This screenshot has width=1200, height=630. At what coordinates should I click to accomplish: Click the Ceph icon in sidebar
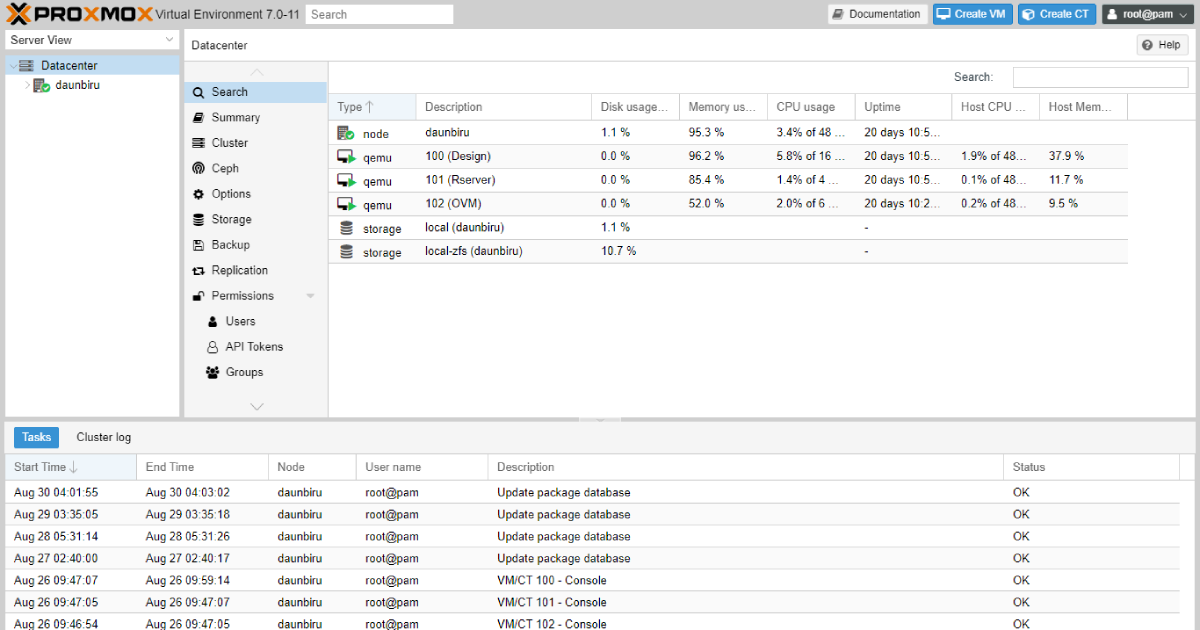[x=199, y=169]
